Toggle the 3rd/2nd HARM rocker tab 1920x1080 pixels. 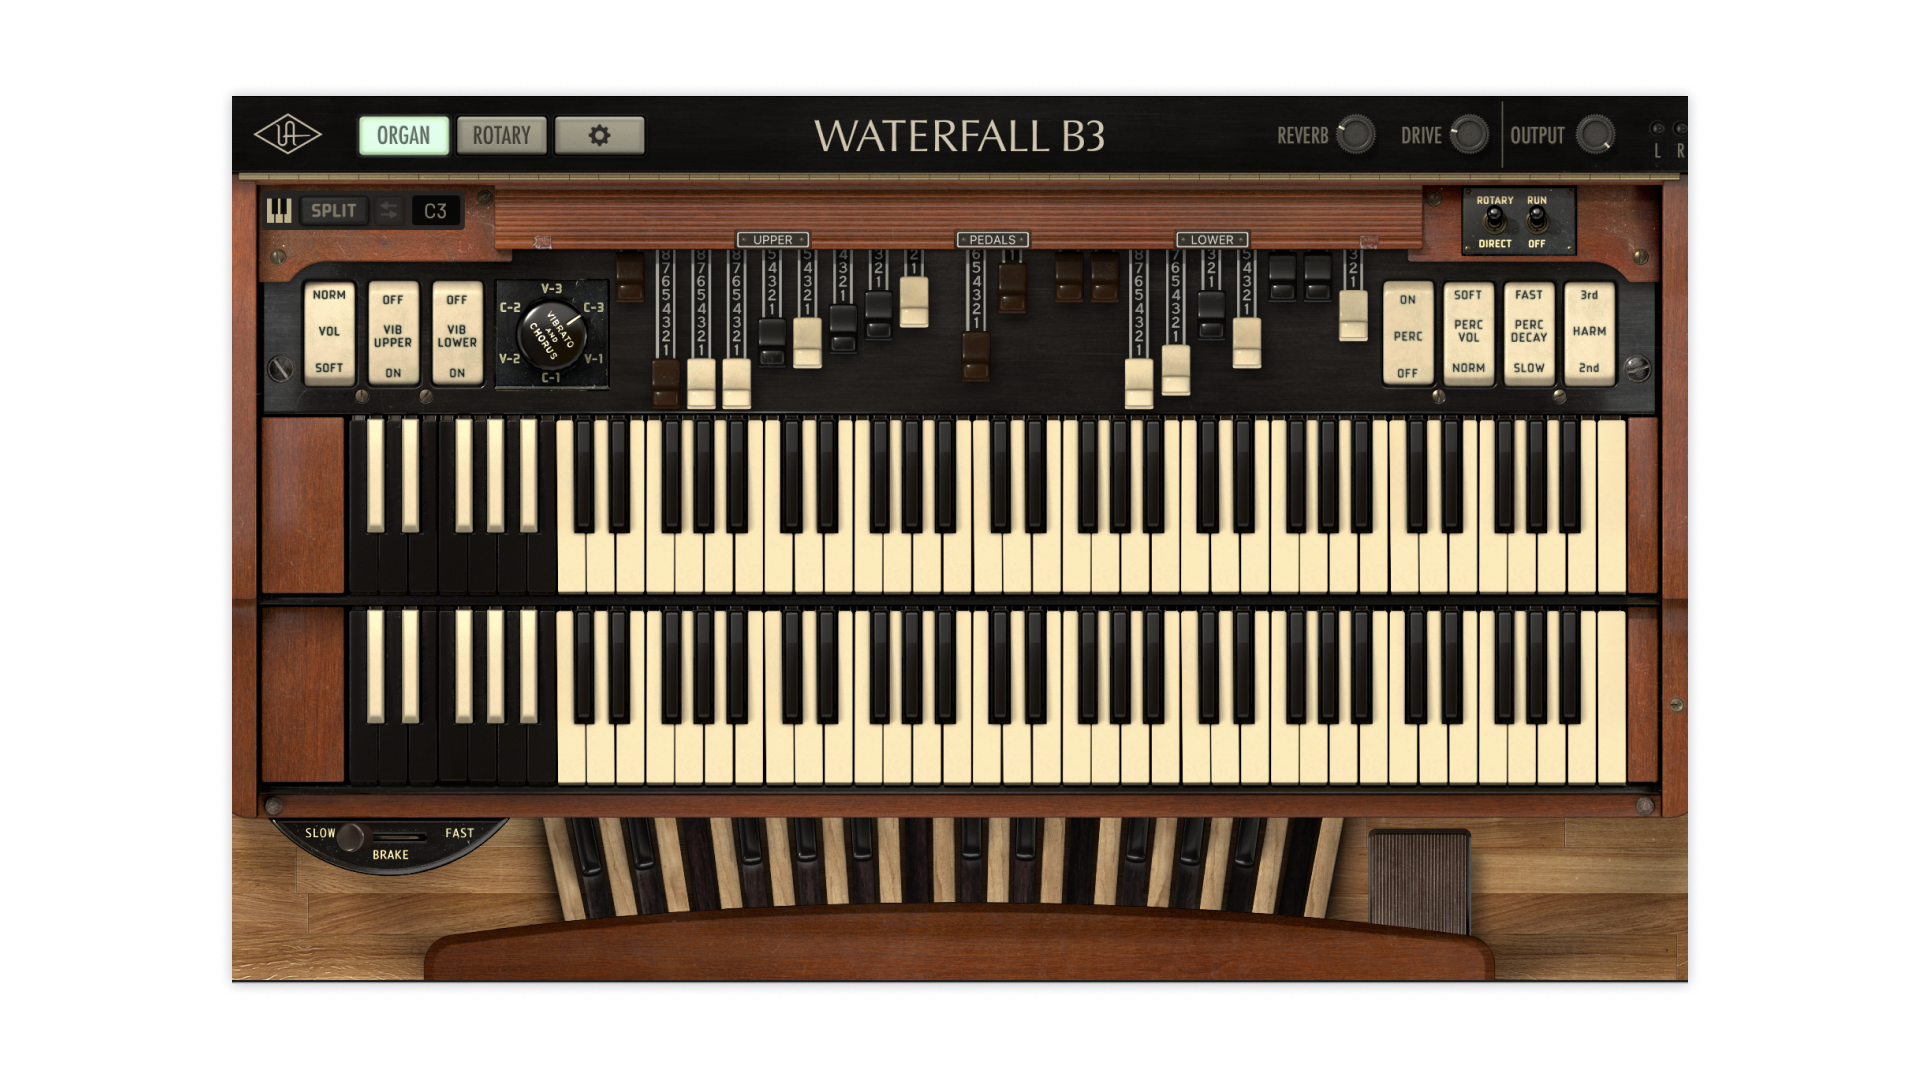pos(1589,333)
